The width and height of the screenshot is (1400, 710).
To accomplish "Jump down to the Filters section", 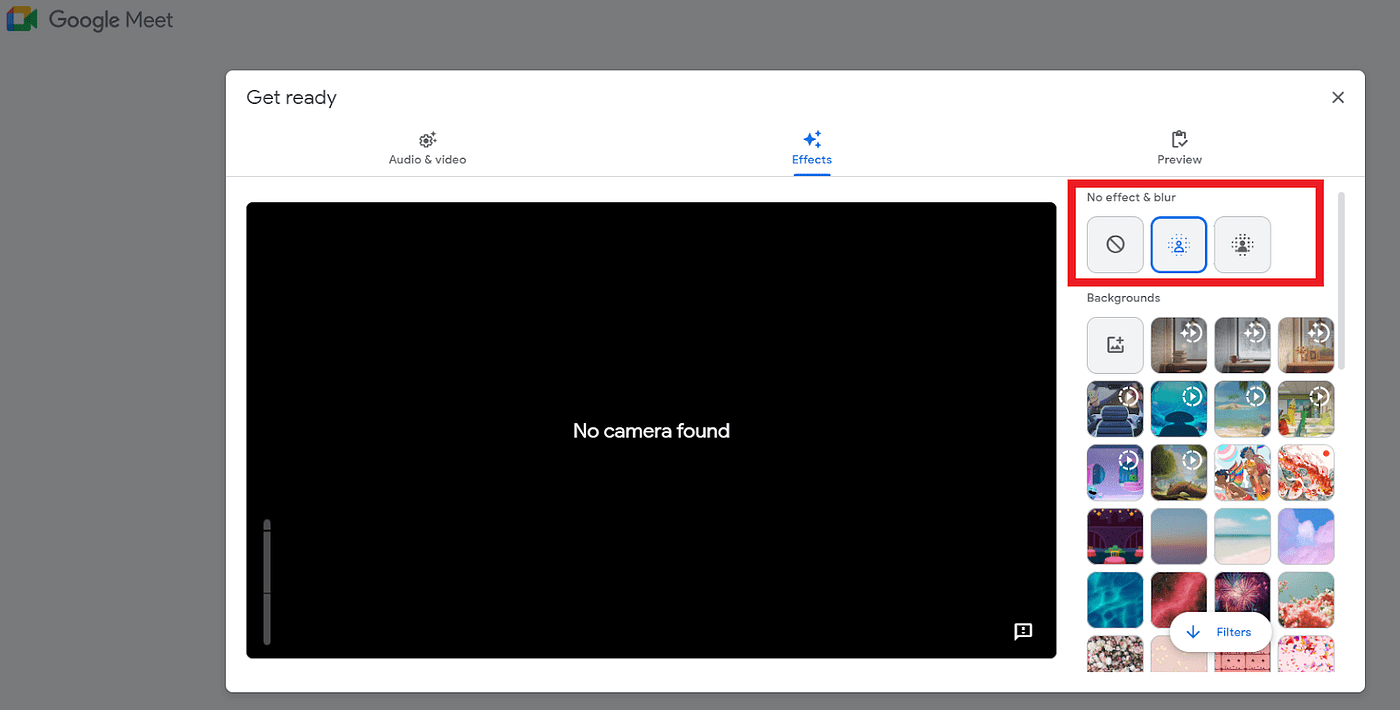I will click(1220, 632).
